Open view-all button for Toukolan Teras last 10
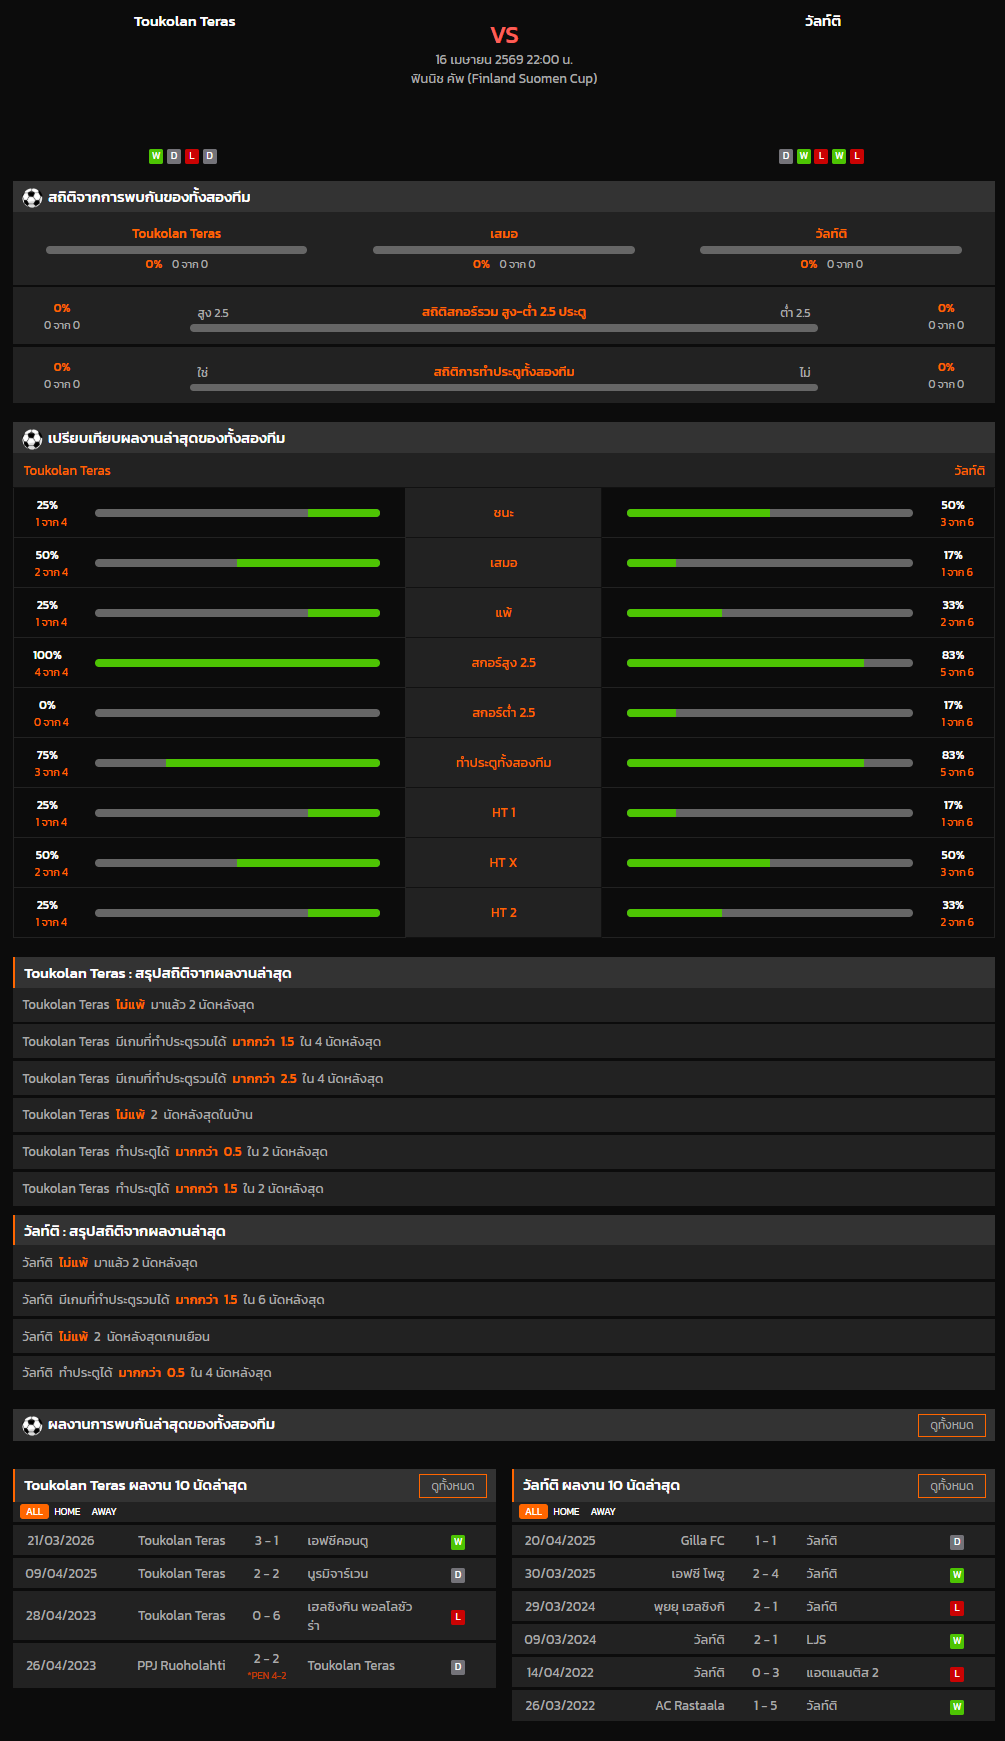This screenshot has width=1005, height=1741. [452, 1486]
